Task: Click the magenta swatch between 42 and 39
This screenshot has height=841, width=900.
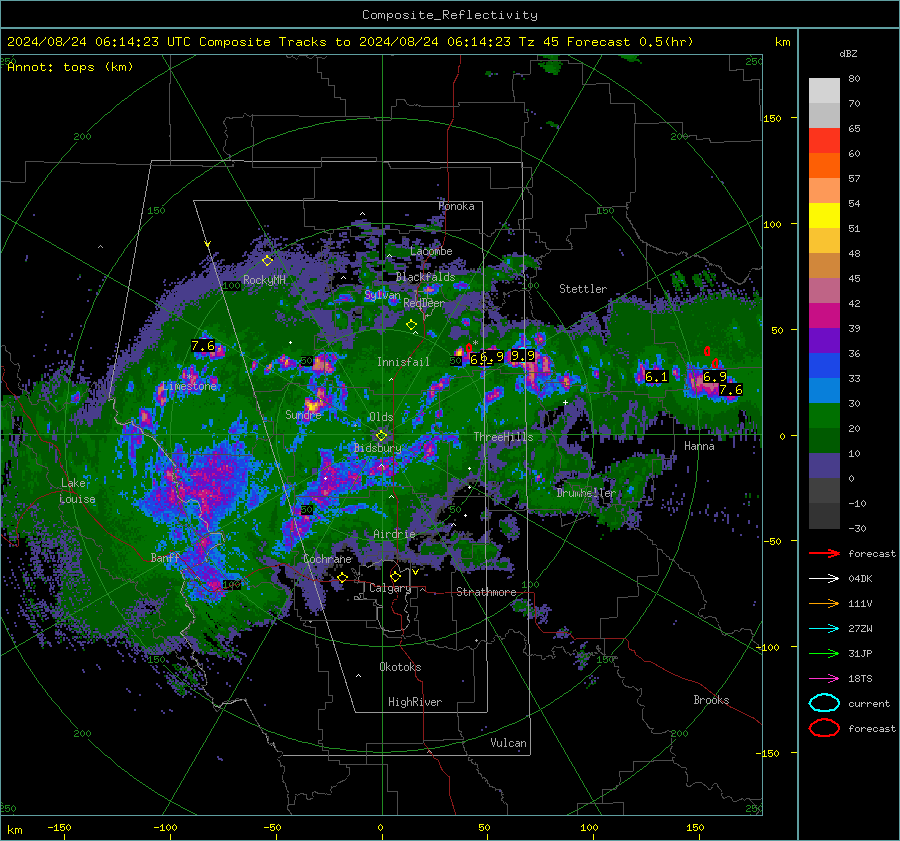Action: click(824, 316)
